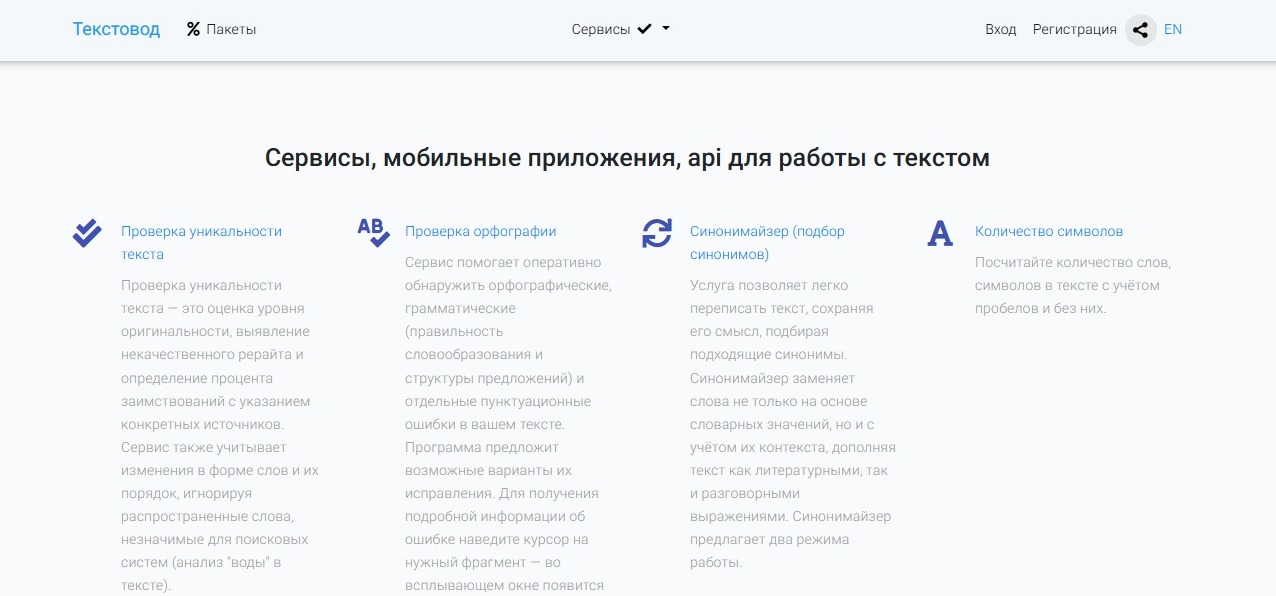Open the Сервисы menu label

point(600,30)
